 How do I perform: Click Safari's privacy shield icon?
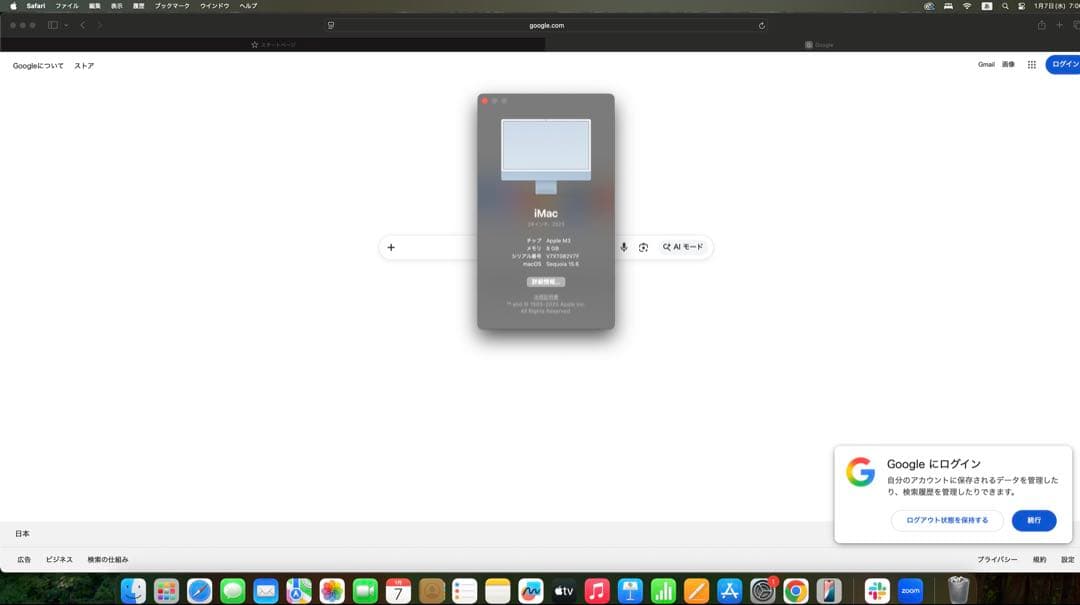(x=330, y=25)
